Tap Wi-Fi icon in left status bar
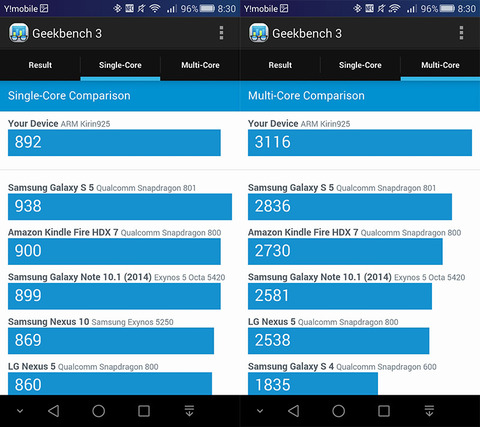 (155, 8)
